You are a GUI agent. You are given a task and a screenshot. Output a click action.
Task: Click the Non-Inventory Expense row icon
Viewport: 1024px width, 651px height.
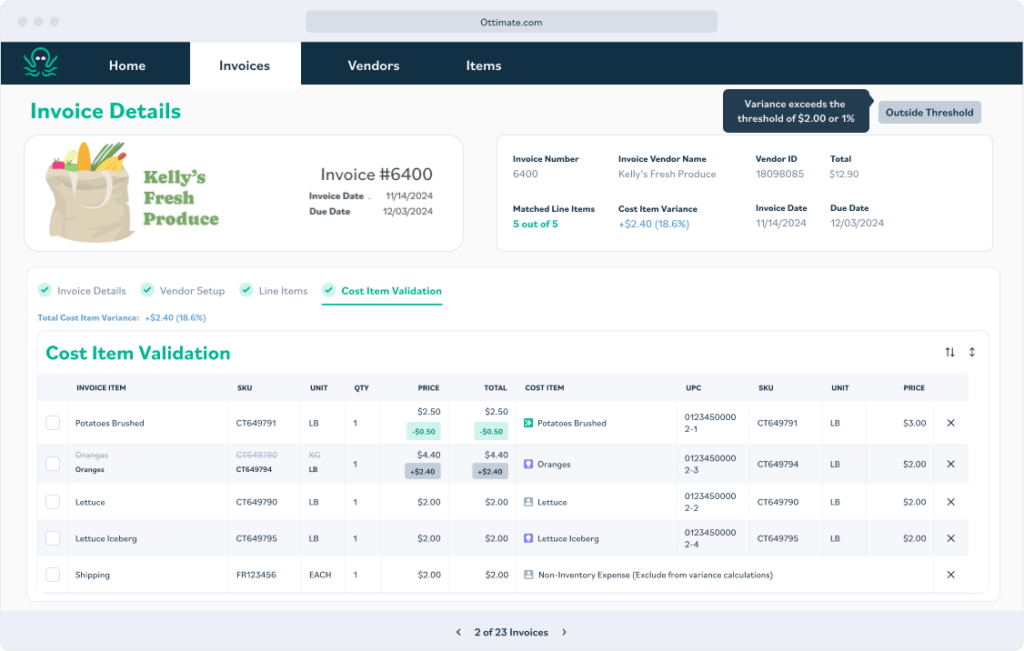click(528, 575)
